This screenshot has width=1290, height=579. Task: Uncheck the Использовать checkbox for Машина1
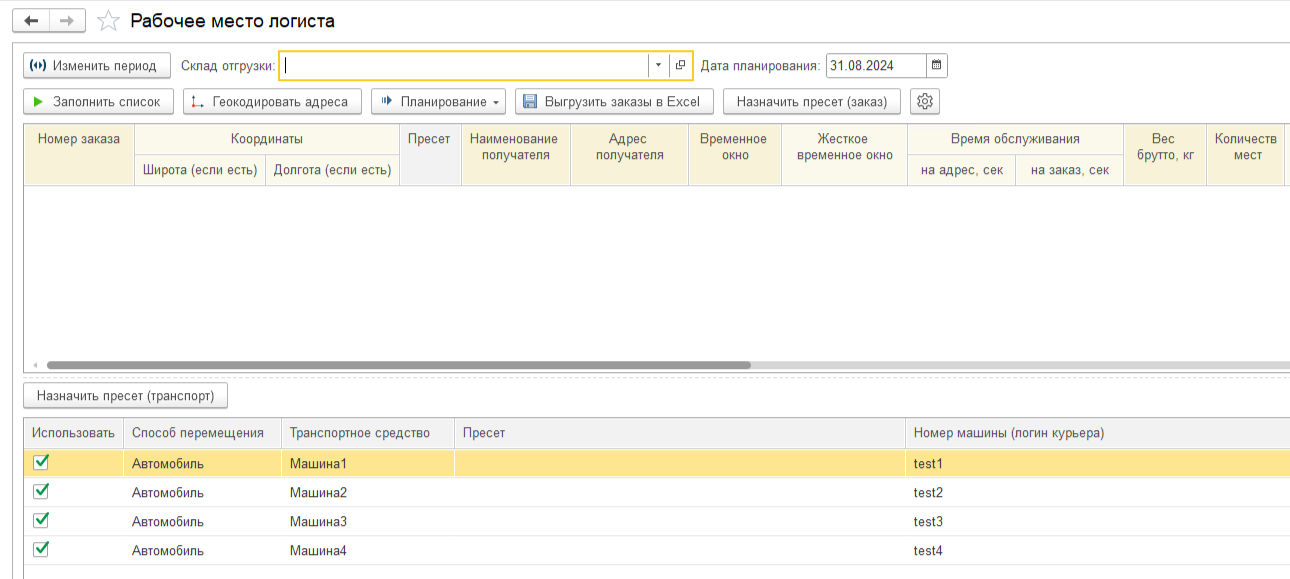[41, 462]
